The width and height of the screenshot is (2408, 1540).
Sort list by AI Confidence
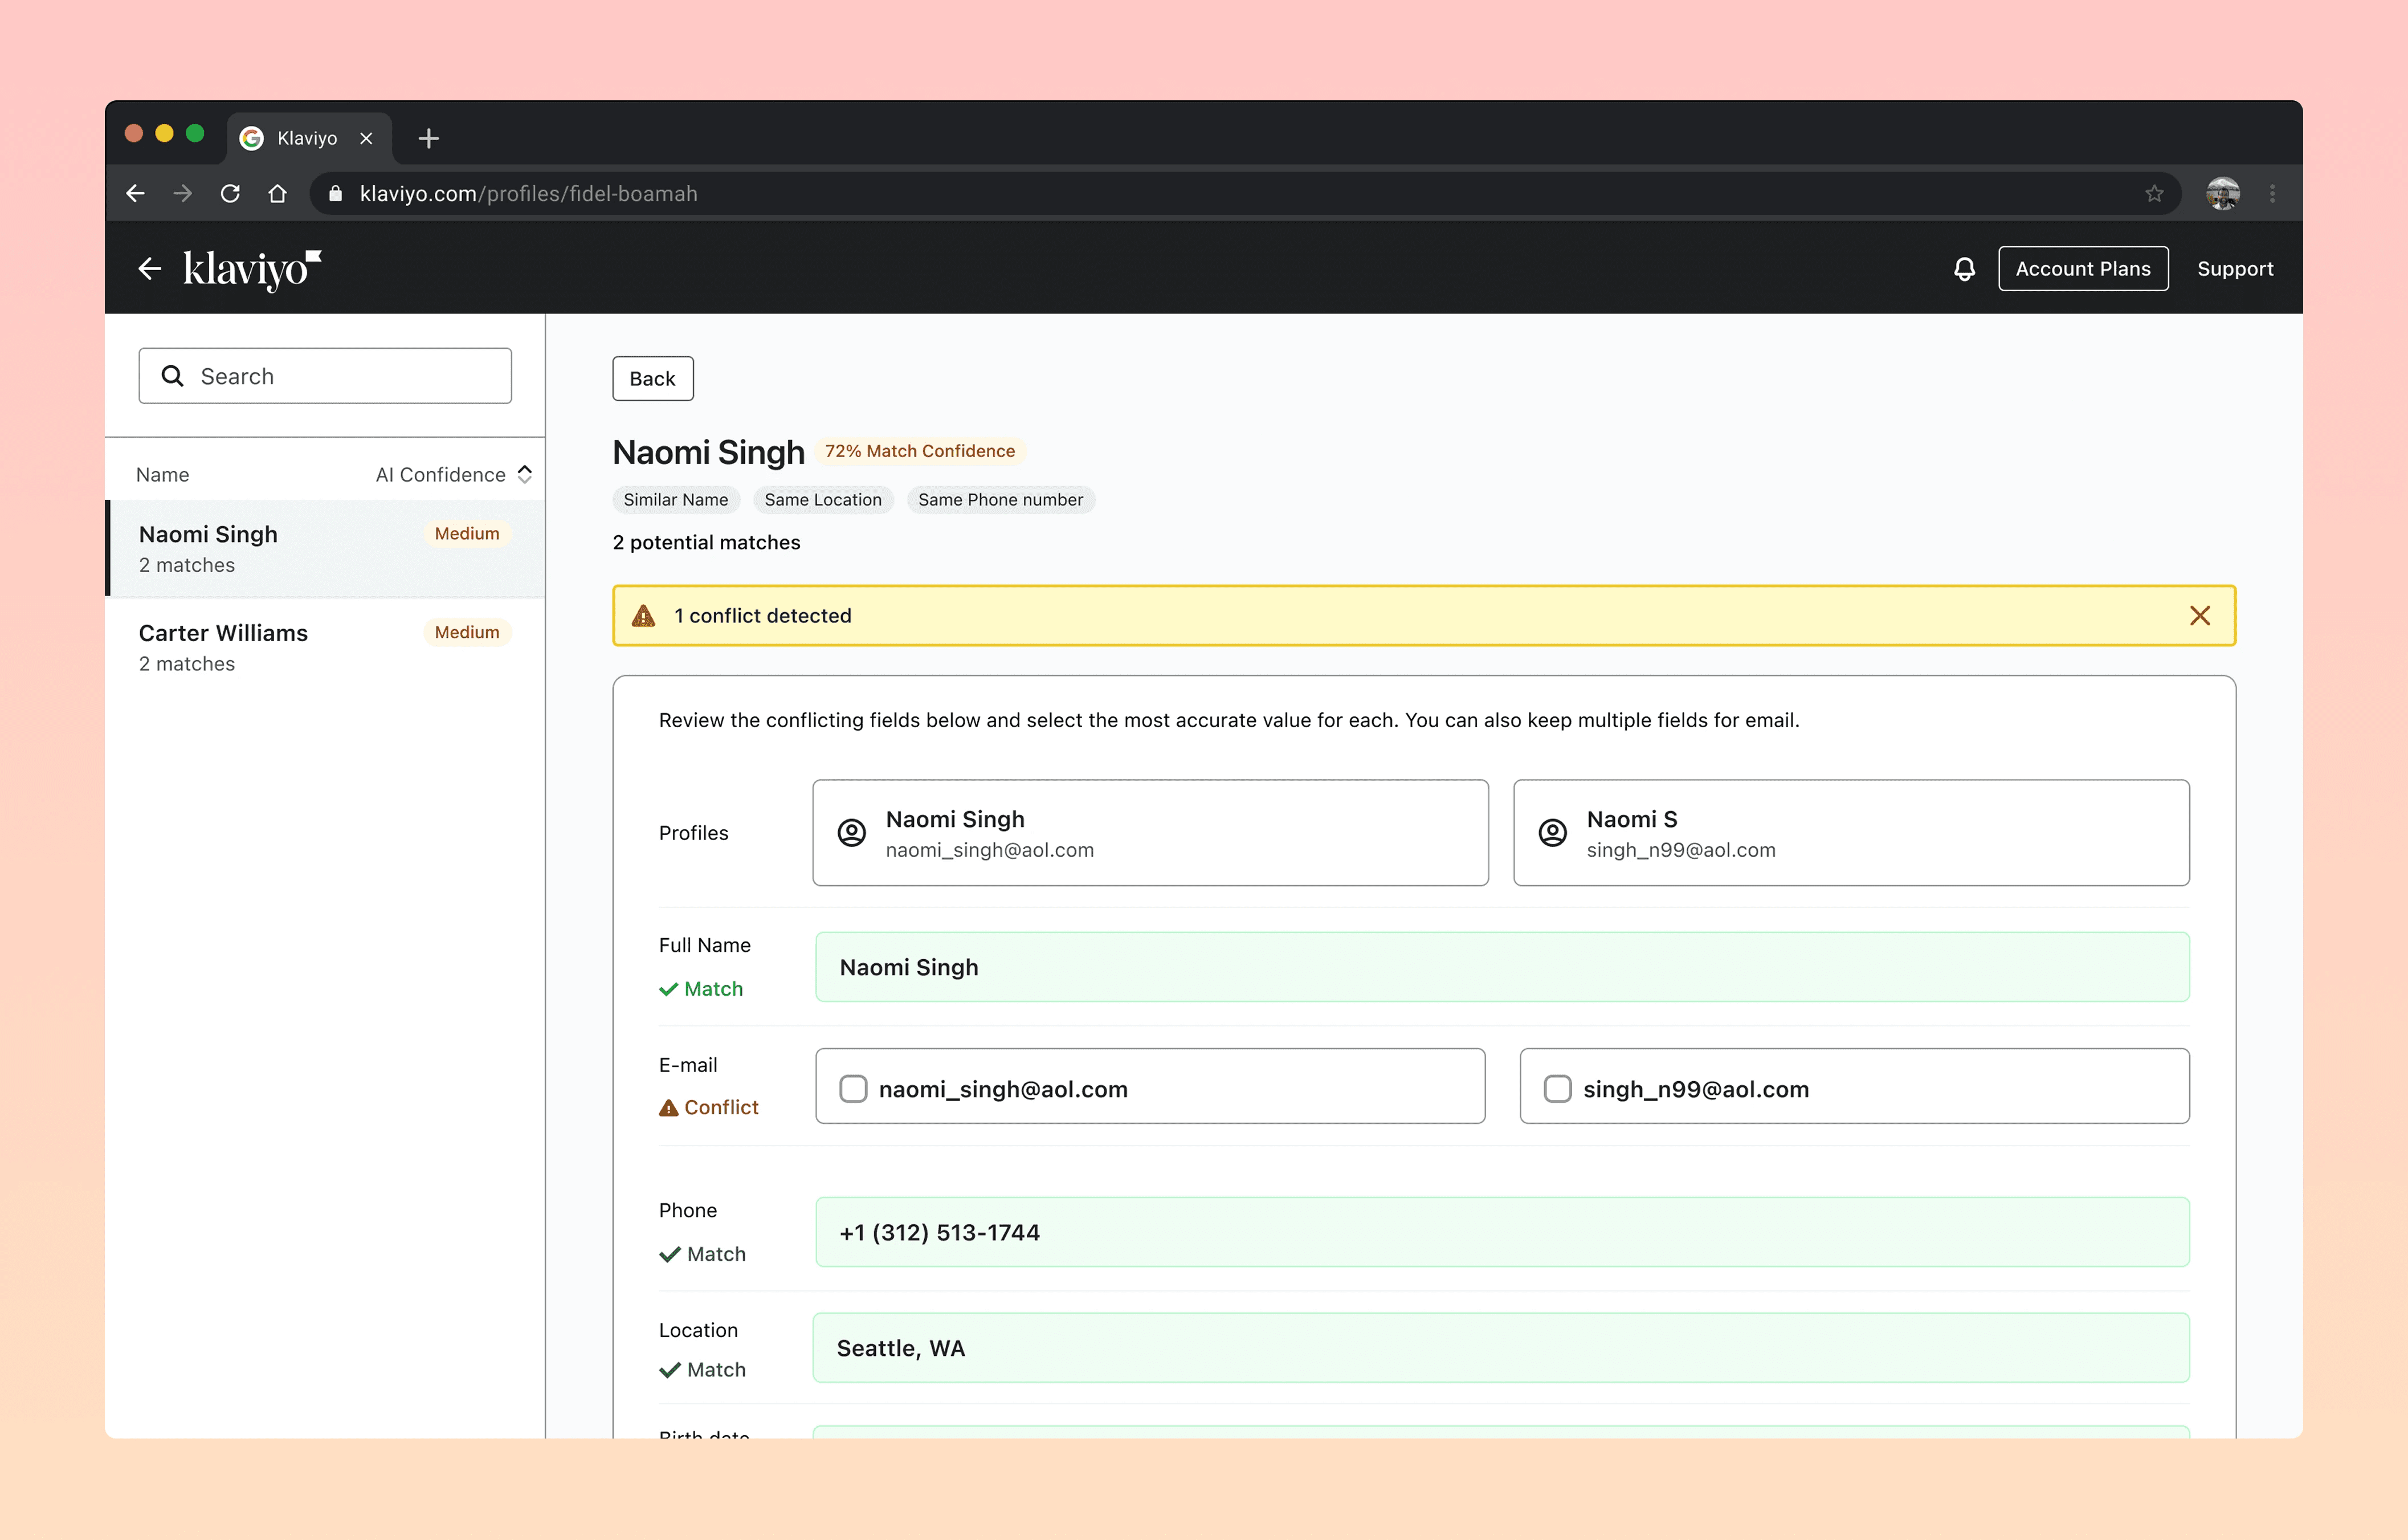pos(453,475)
